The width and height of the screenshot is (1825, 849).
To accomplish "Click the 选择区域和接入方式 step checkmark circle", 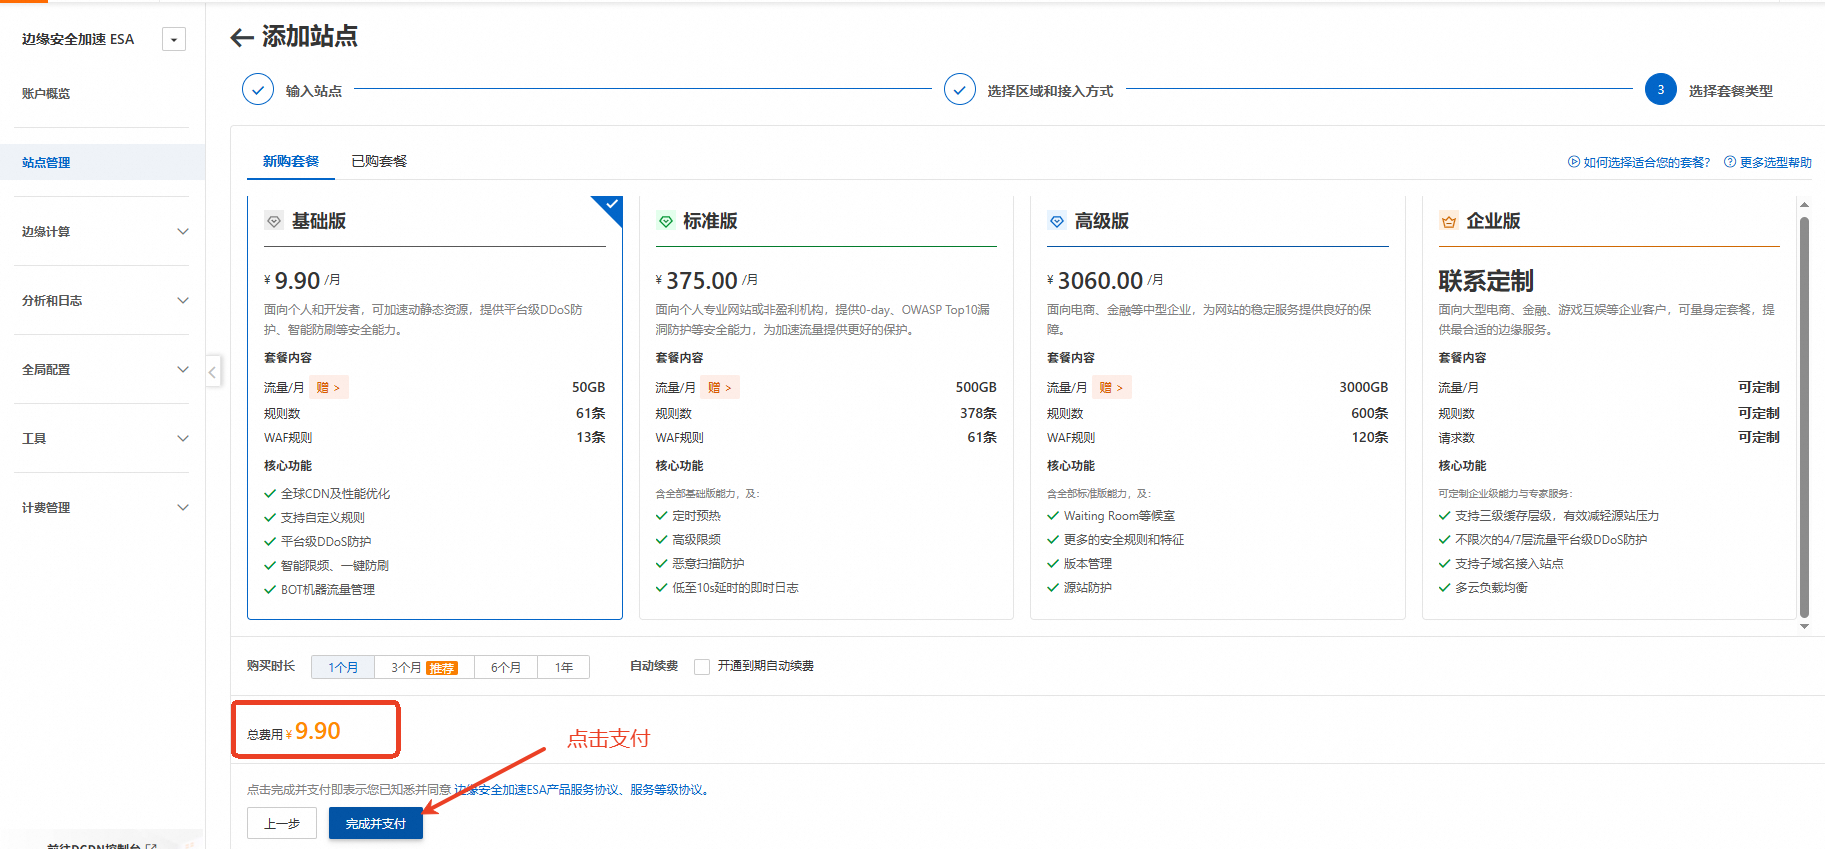I will 960,89.
